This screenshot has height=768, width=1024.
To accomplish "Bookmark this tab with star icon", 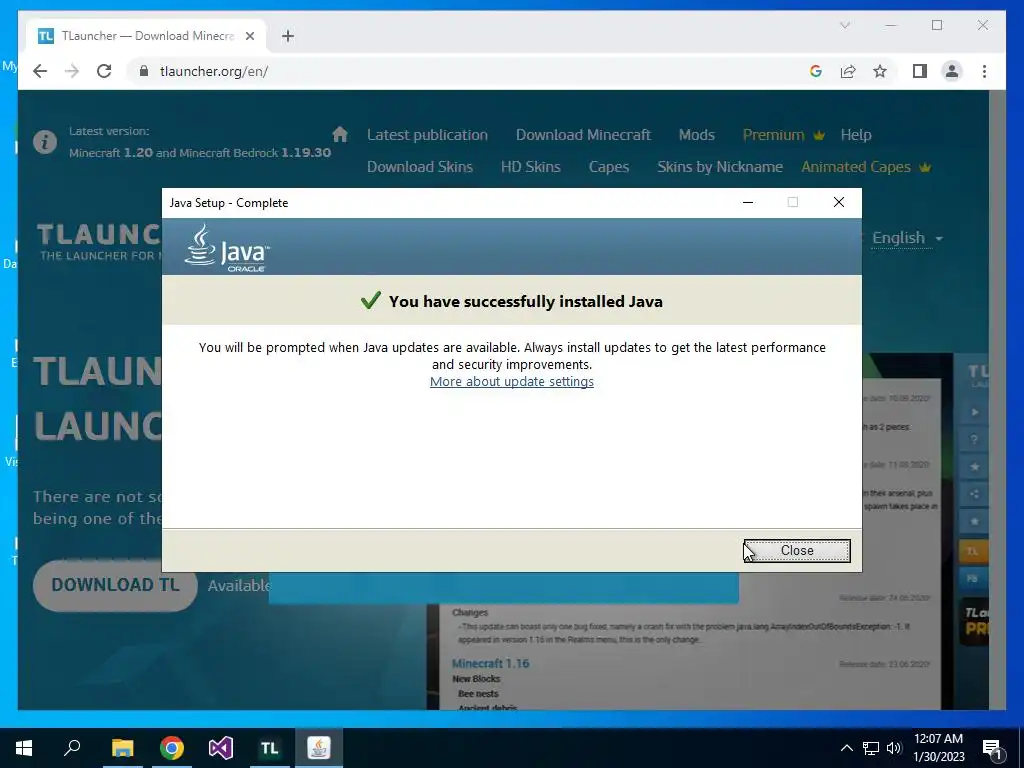I will [x=880, y=71].
